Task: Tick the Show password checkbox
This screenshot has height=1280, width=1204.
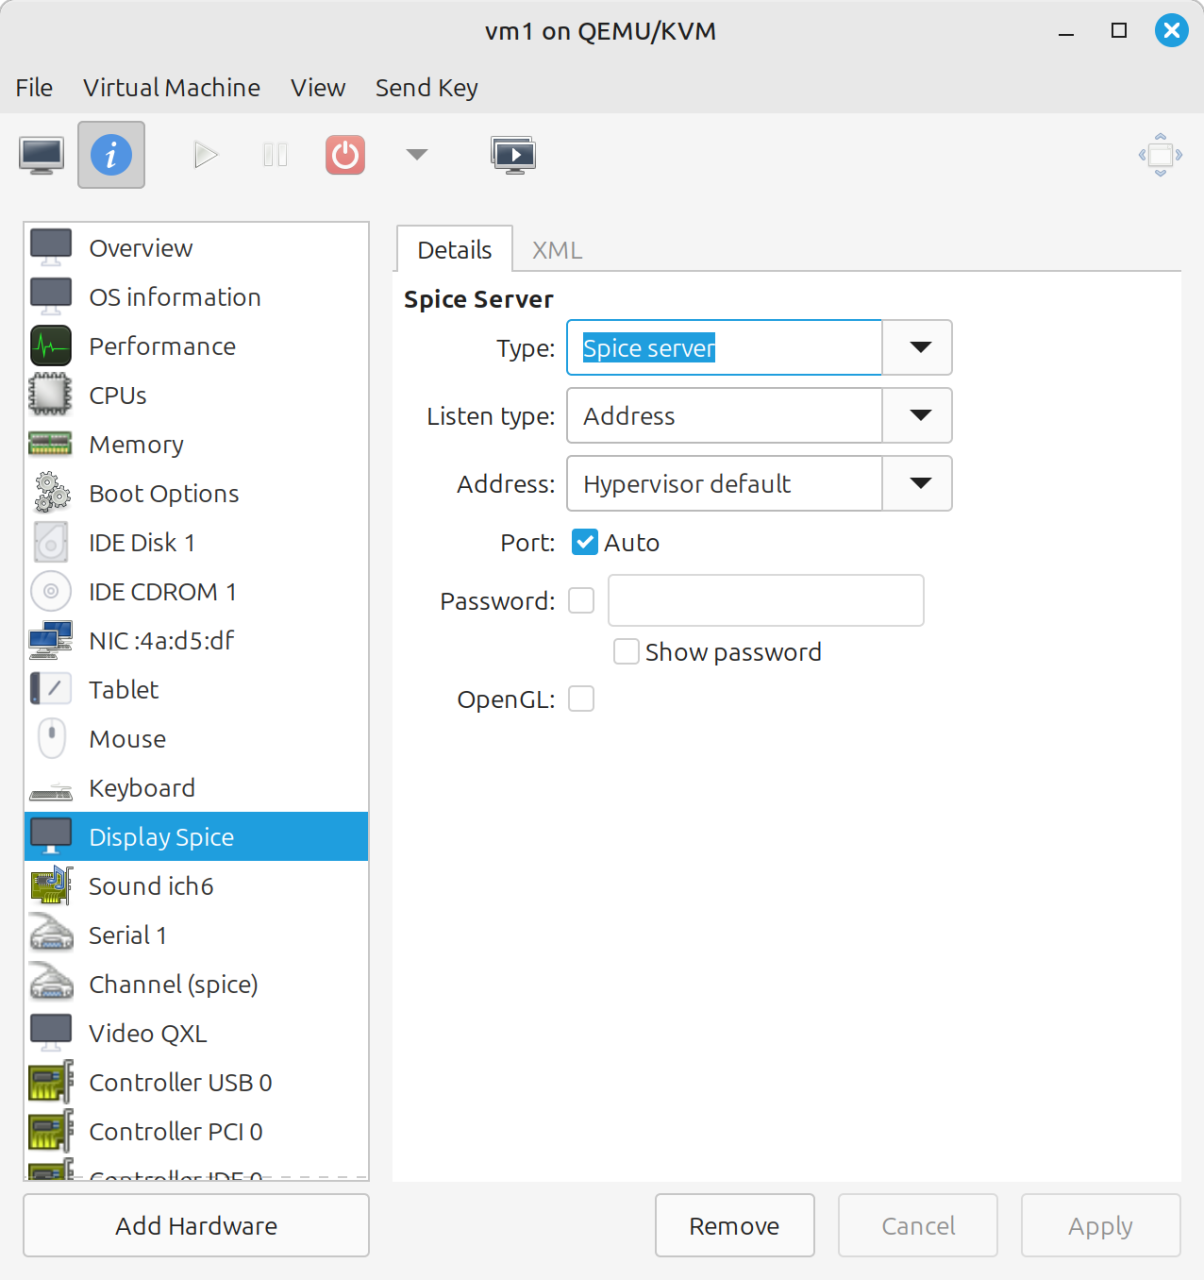Action: [x=626, y=652]
